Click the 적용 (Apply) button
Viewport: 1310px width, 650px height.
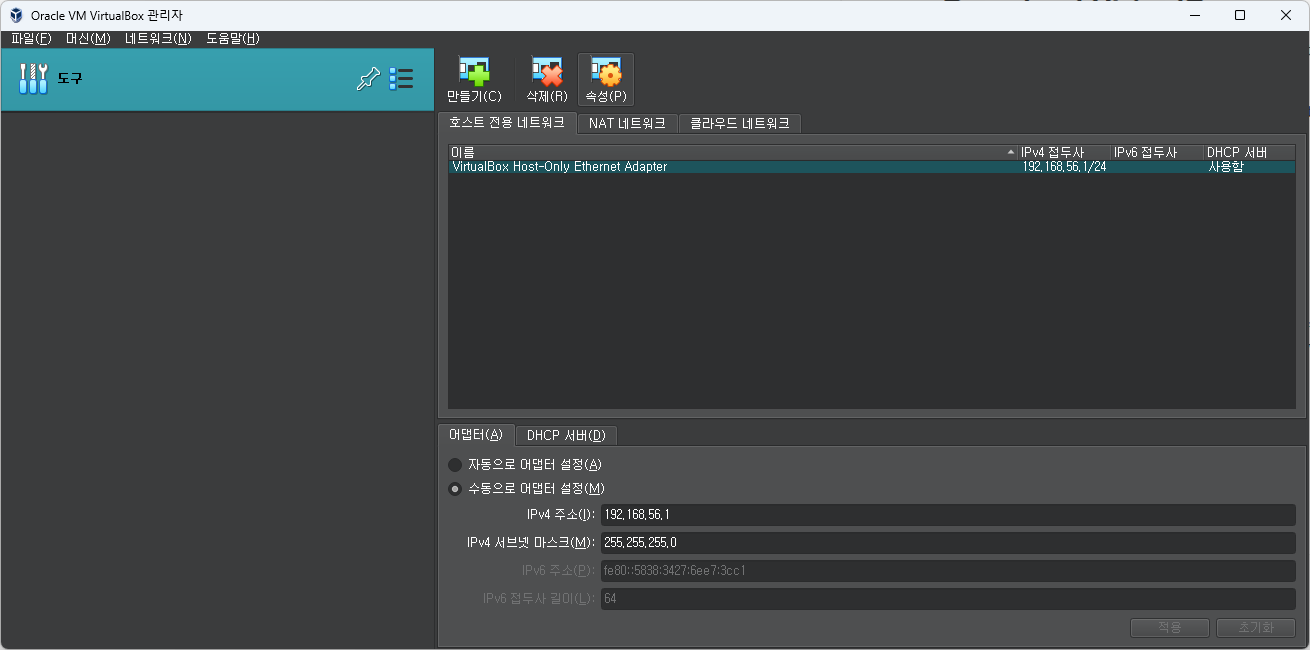(1169, 627)
